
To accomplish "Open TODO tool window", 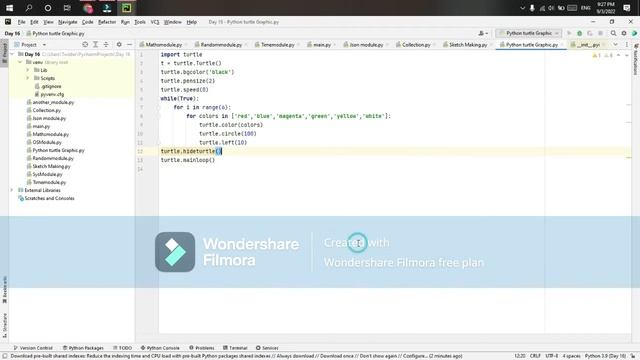I will pos(122,348).
